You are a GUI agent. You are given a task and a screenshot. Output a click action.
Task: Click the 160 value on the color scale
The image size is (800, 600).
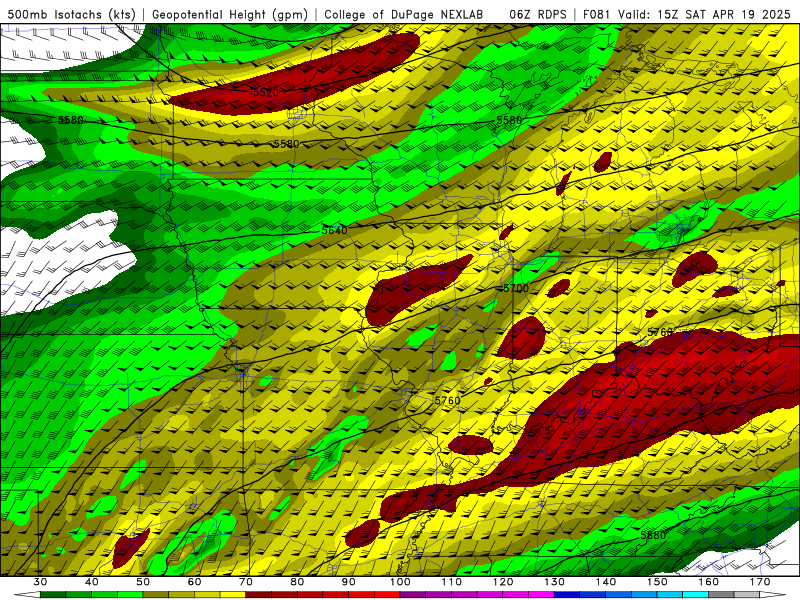coord(709,582)
